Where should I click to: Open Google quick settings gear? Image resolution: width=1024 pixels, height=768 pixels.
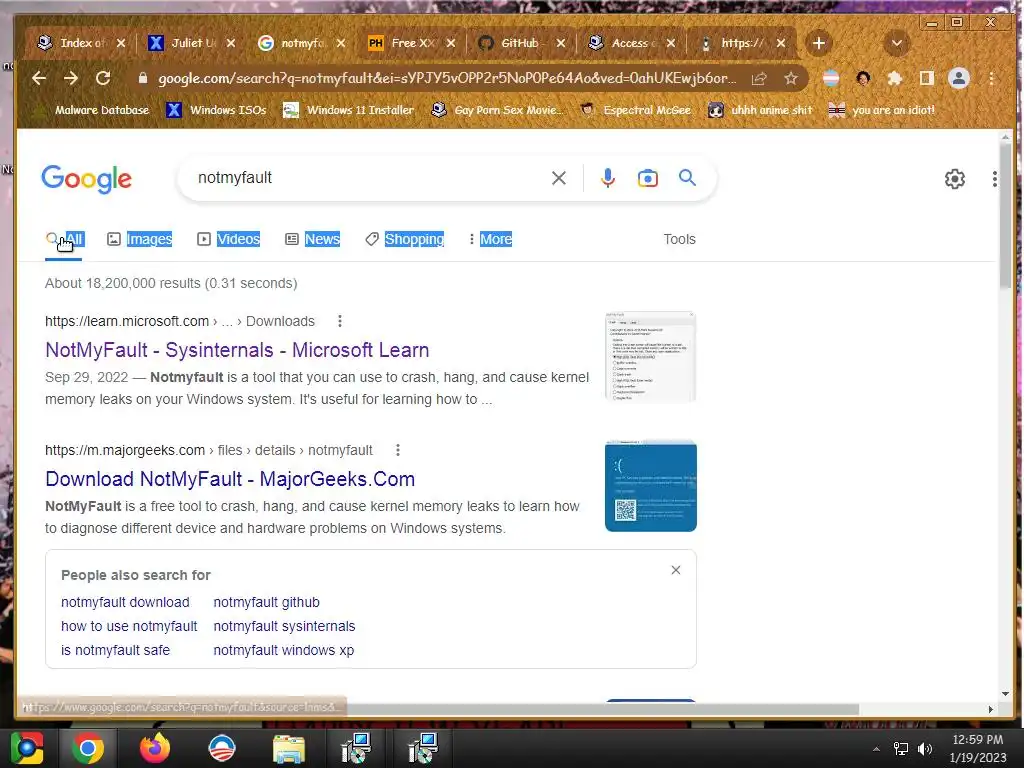tap(955, 179)
